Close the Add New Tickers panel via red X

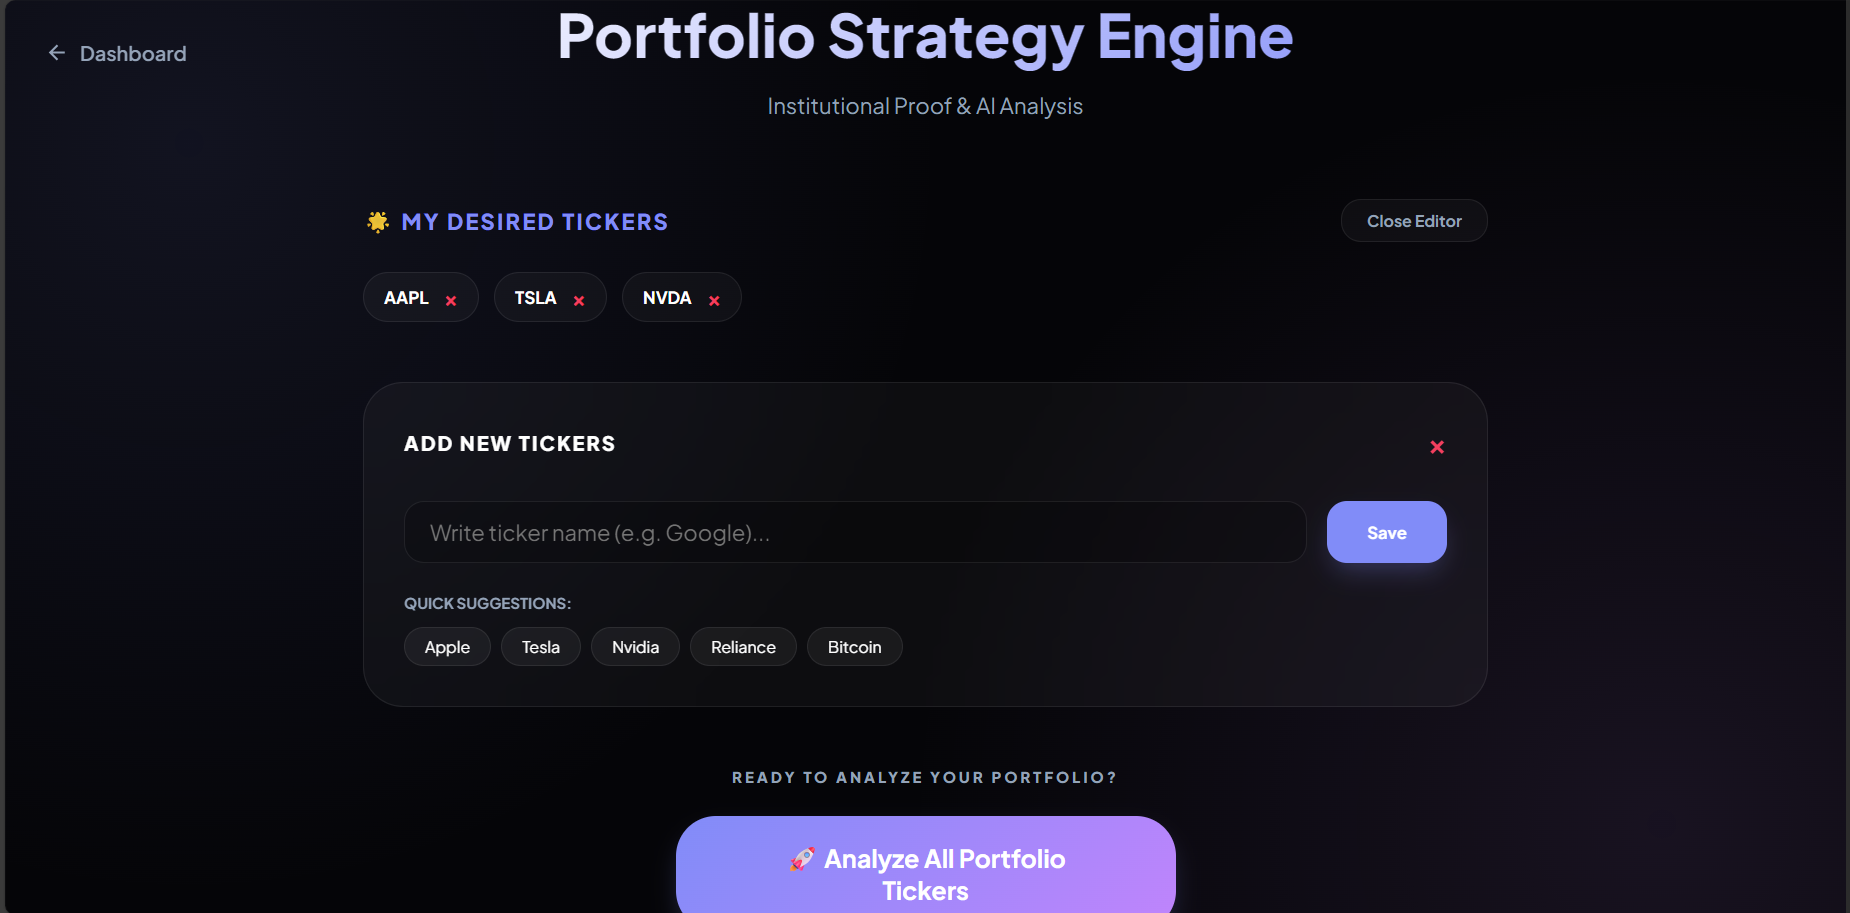1437,448
